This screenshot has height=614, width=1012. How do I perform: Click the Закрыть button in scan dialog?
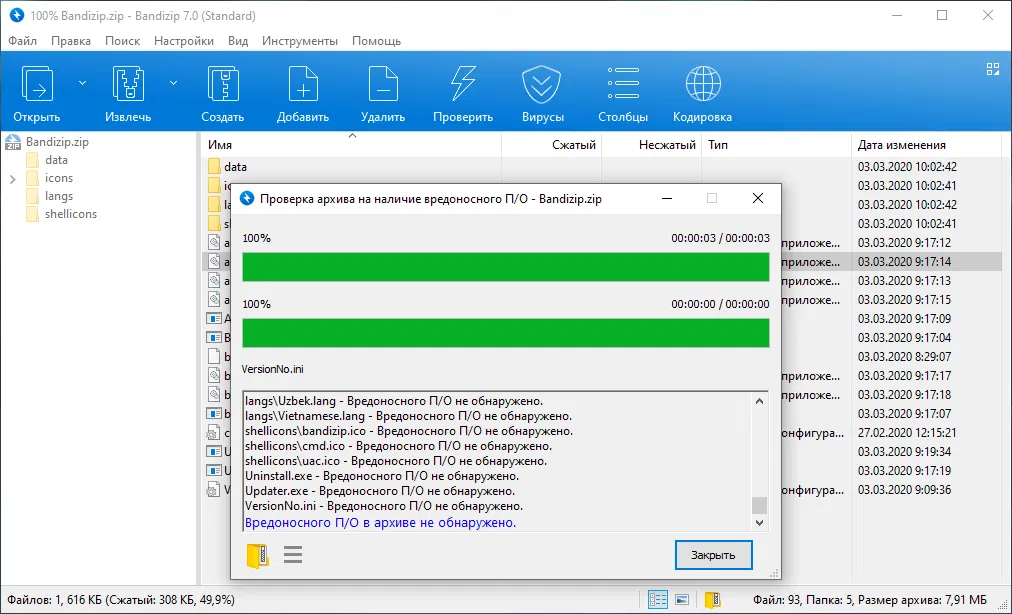[x=713, y=555]
